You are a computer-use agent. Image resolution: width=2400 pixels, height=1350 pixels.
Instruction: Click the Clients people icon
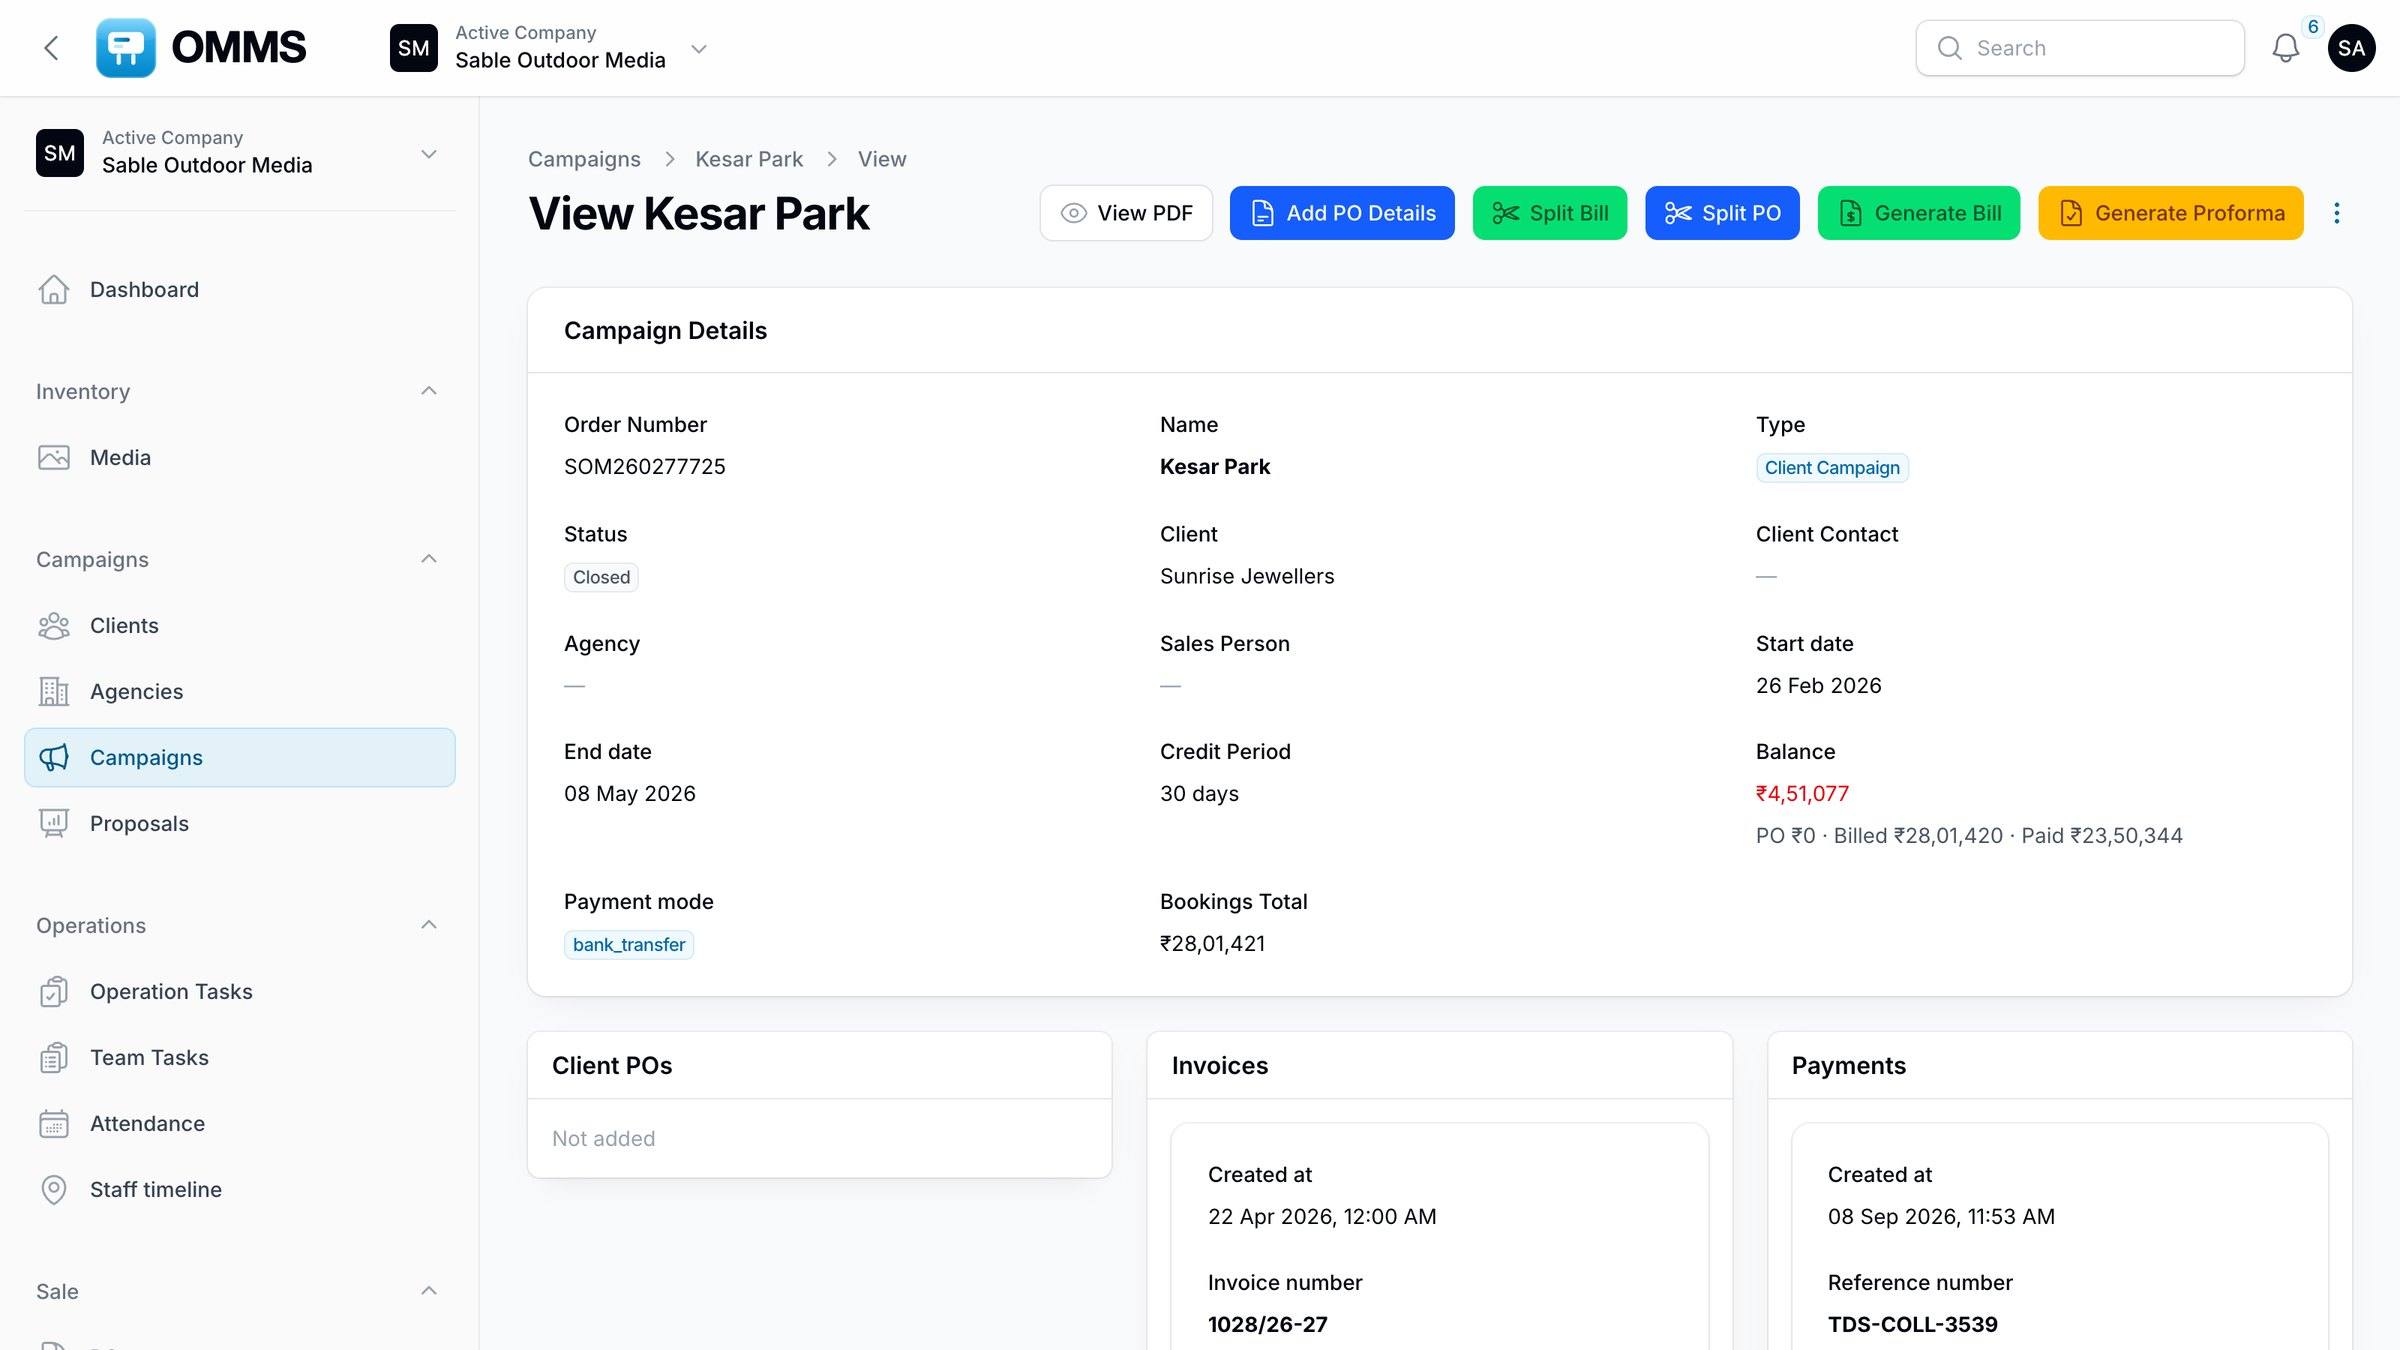(54, 625)
